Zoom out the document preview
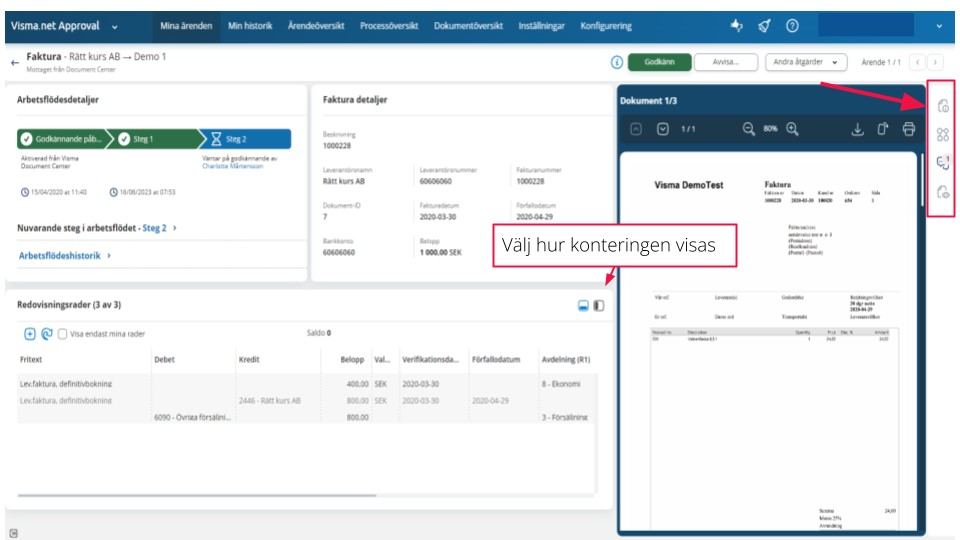Viewport: 960px width, 540px height. (748, 129)
